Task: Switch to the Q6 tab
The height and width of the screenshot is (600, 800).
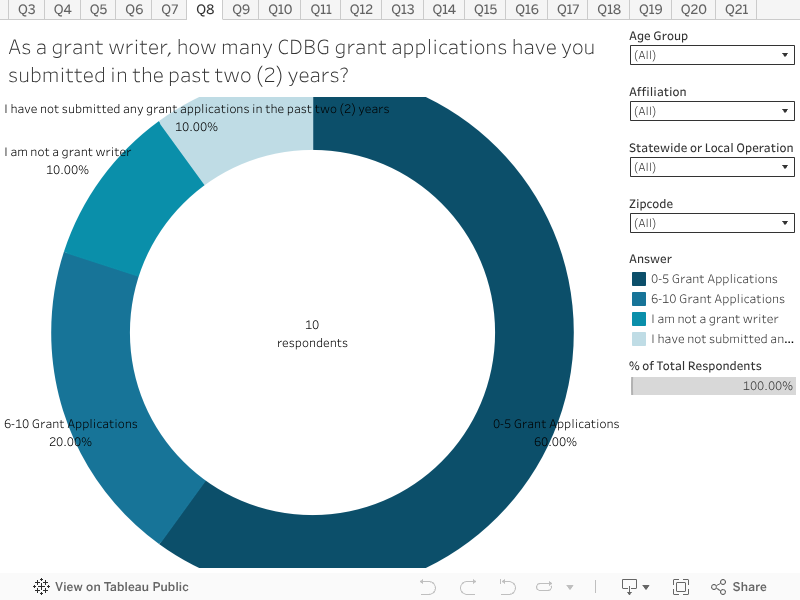Action: pos(134,9)
